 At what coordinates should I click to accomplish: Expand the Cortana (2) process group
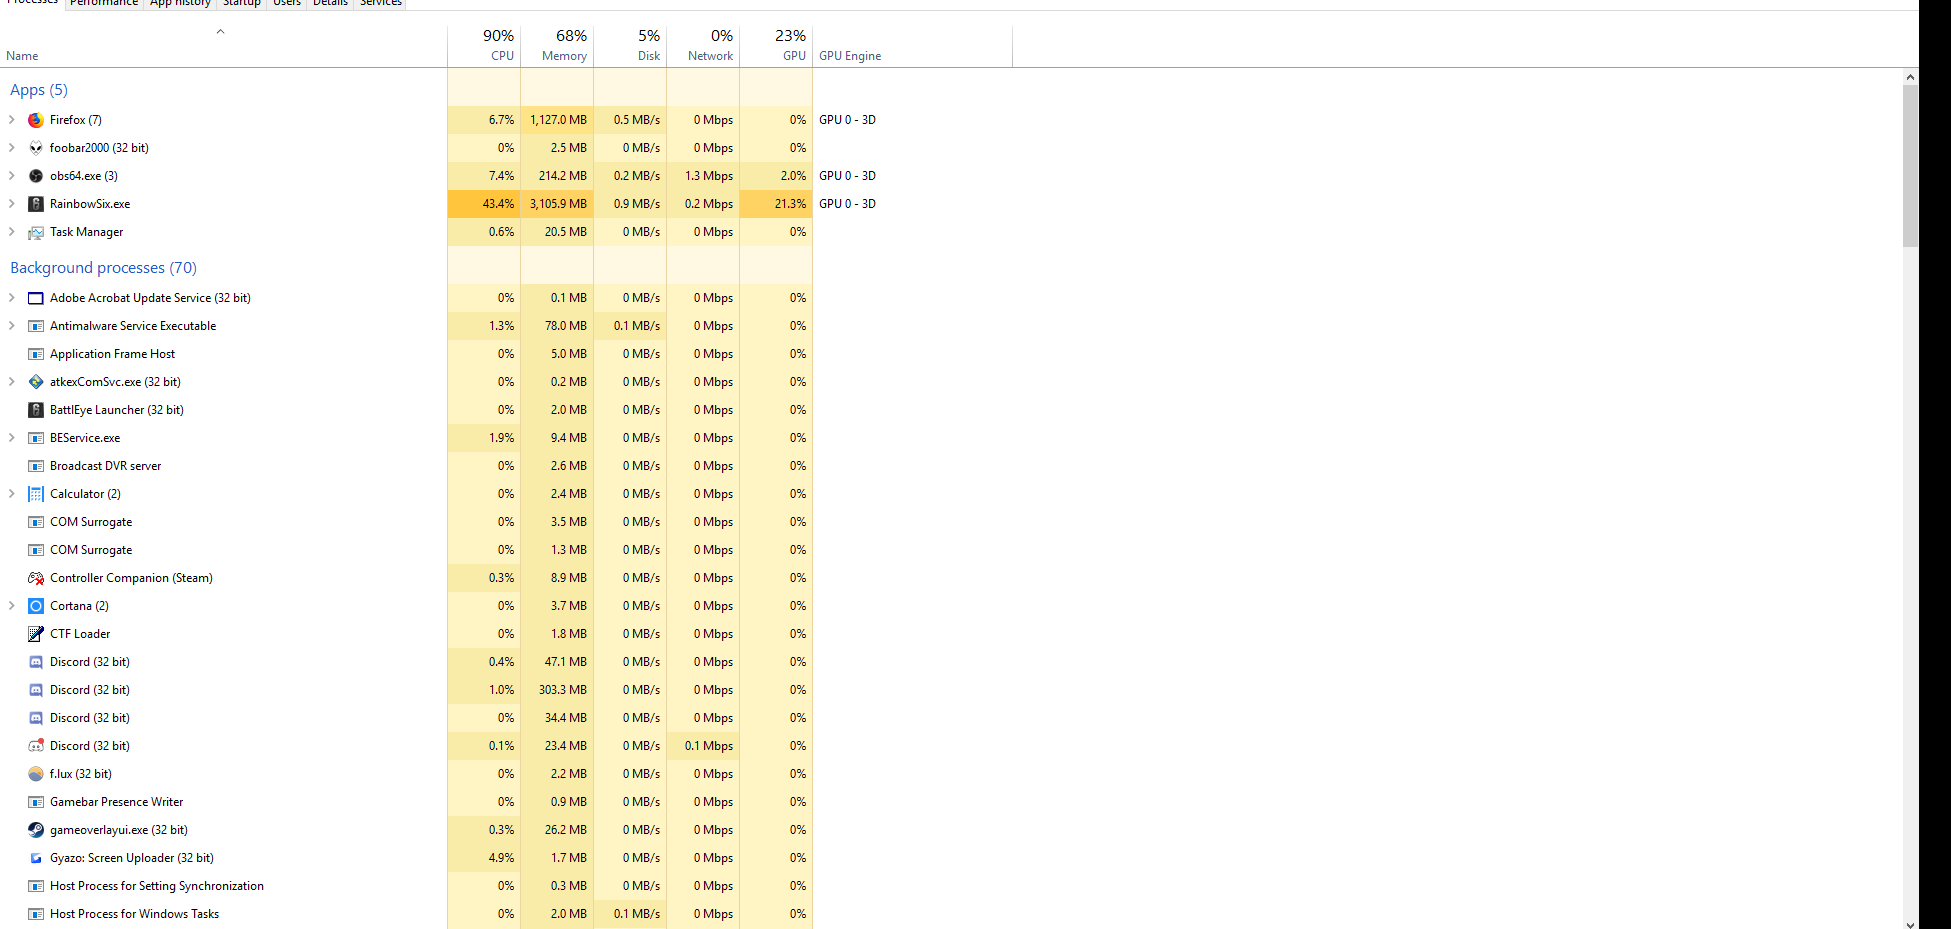point(12,606)
